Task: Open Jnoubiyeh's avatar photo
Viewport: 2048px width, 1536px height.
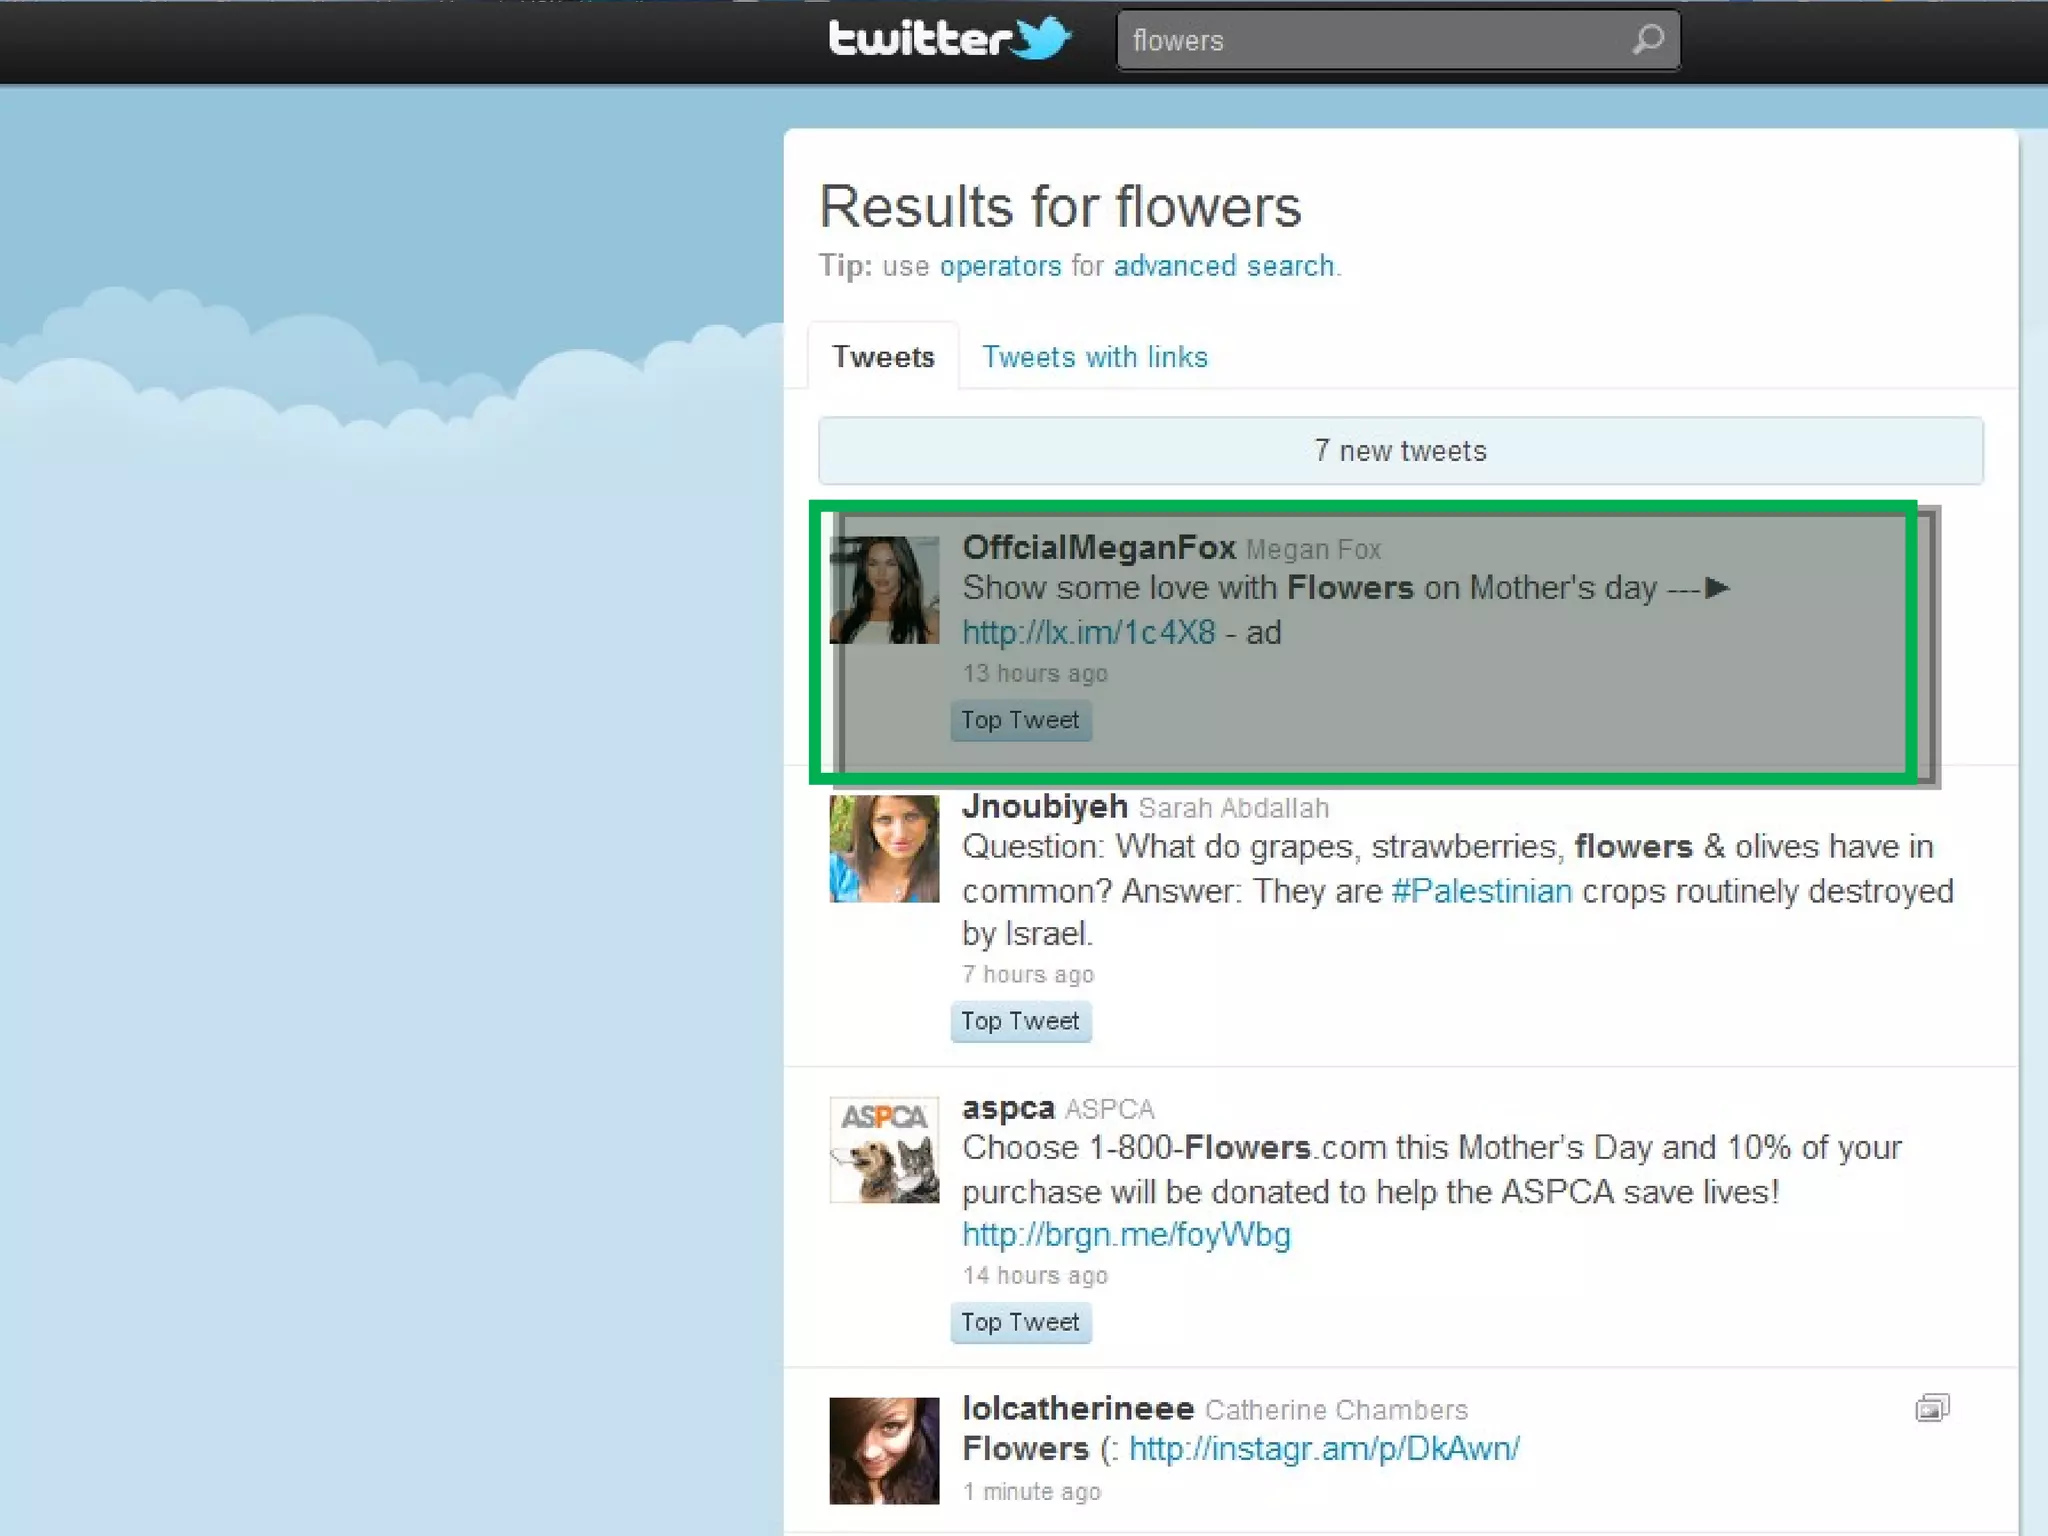Action: [884, 848]
